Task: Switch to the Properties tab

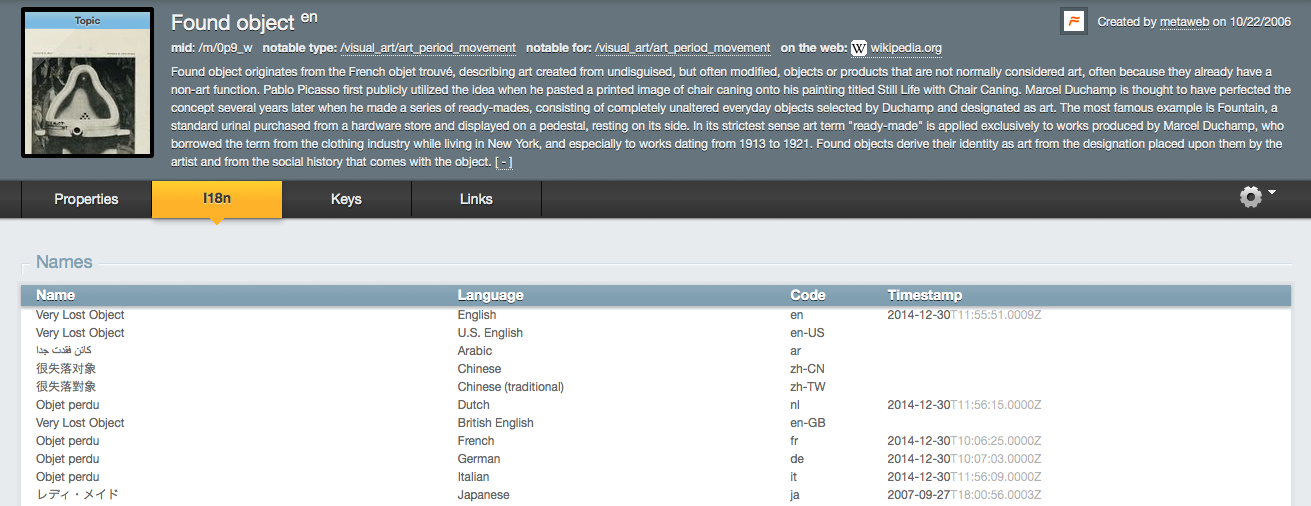Action: [86, 199]
